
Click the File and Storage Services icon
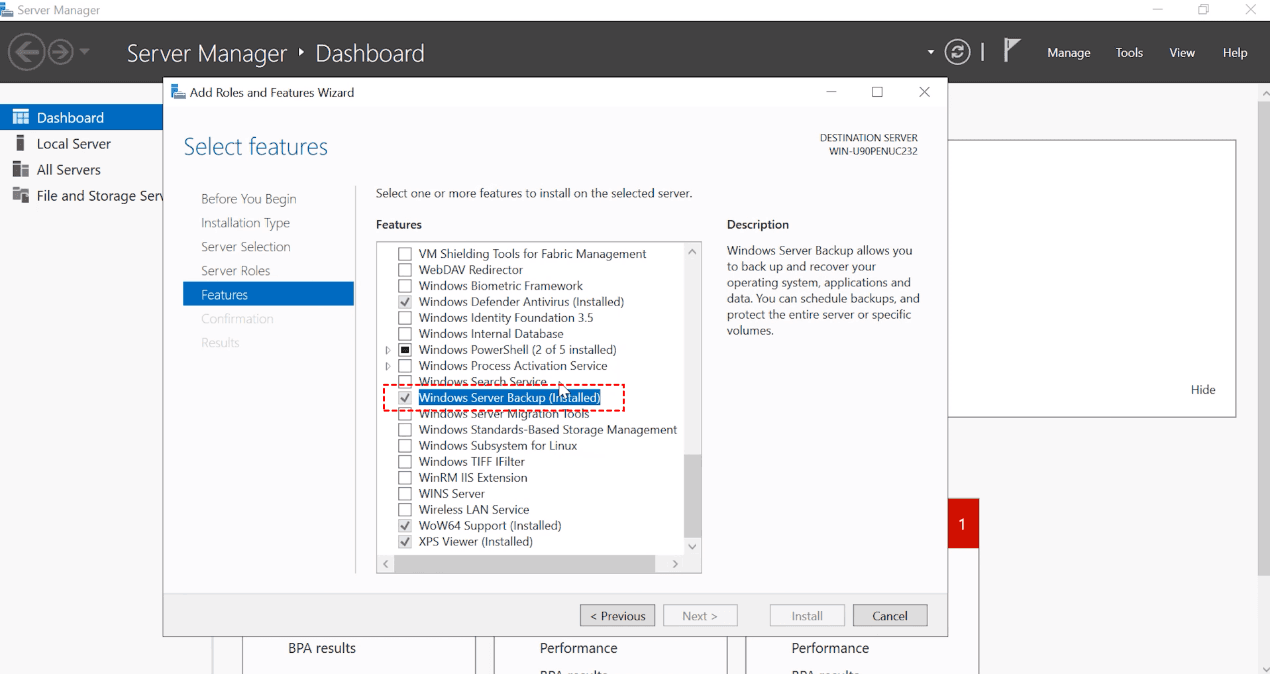click(20, 195)
